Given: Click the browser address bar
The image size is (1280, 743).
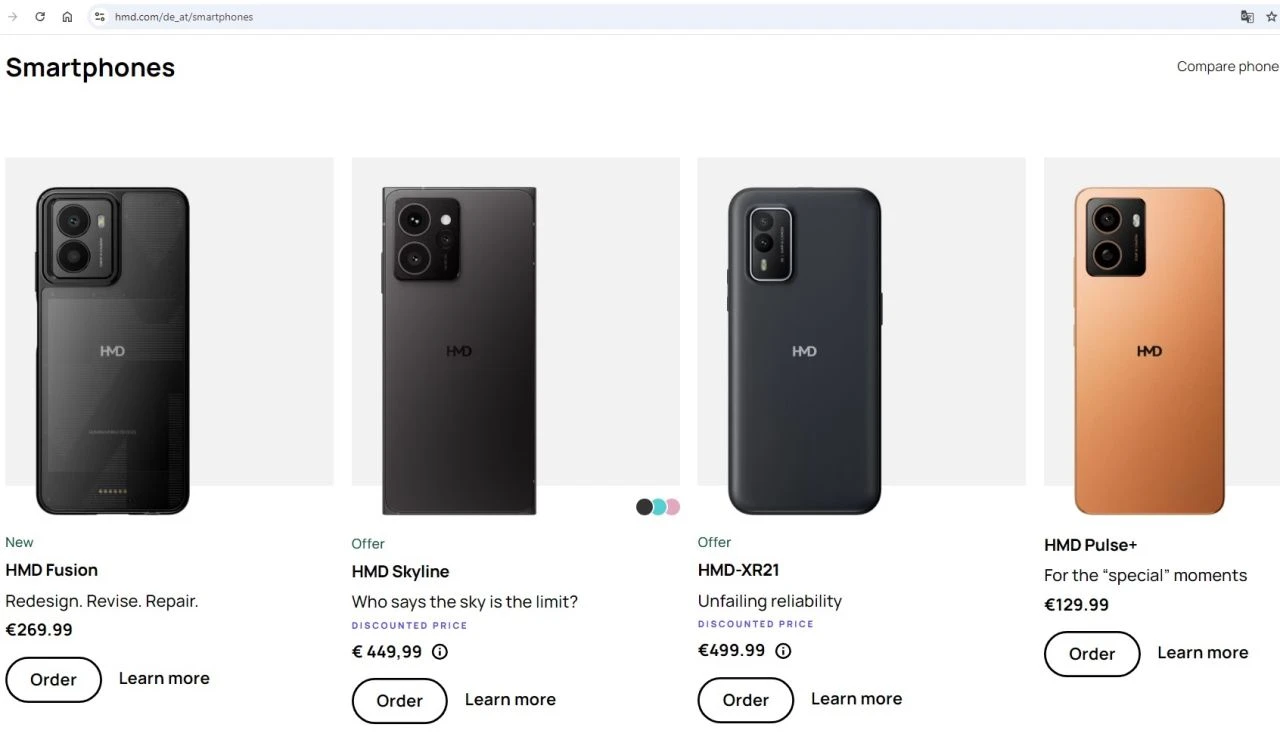Looking at the screenshot, I should (x=400, y=16).
